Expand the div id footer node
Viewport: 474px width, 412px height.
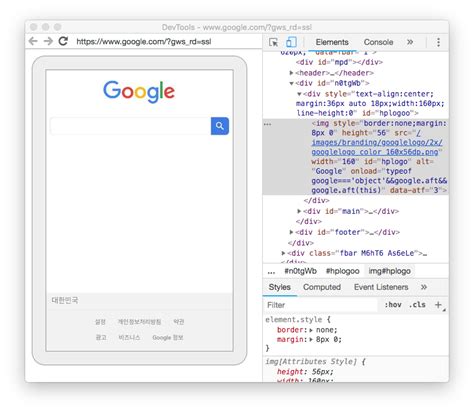pos(291,232)
